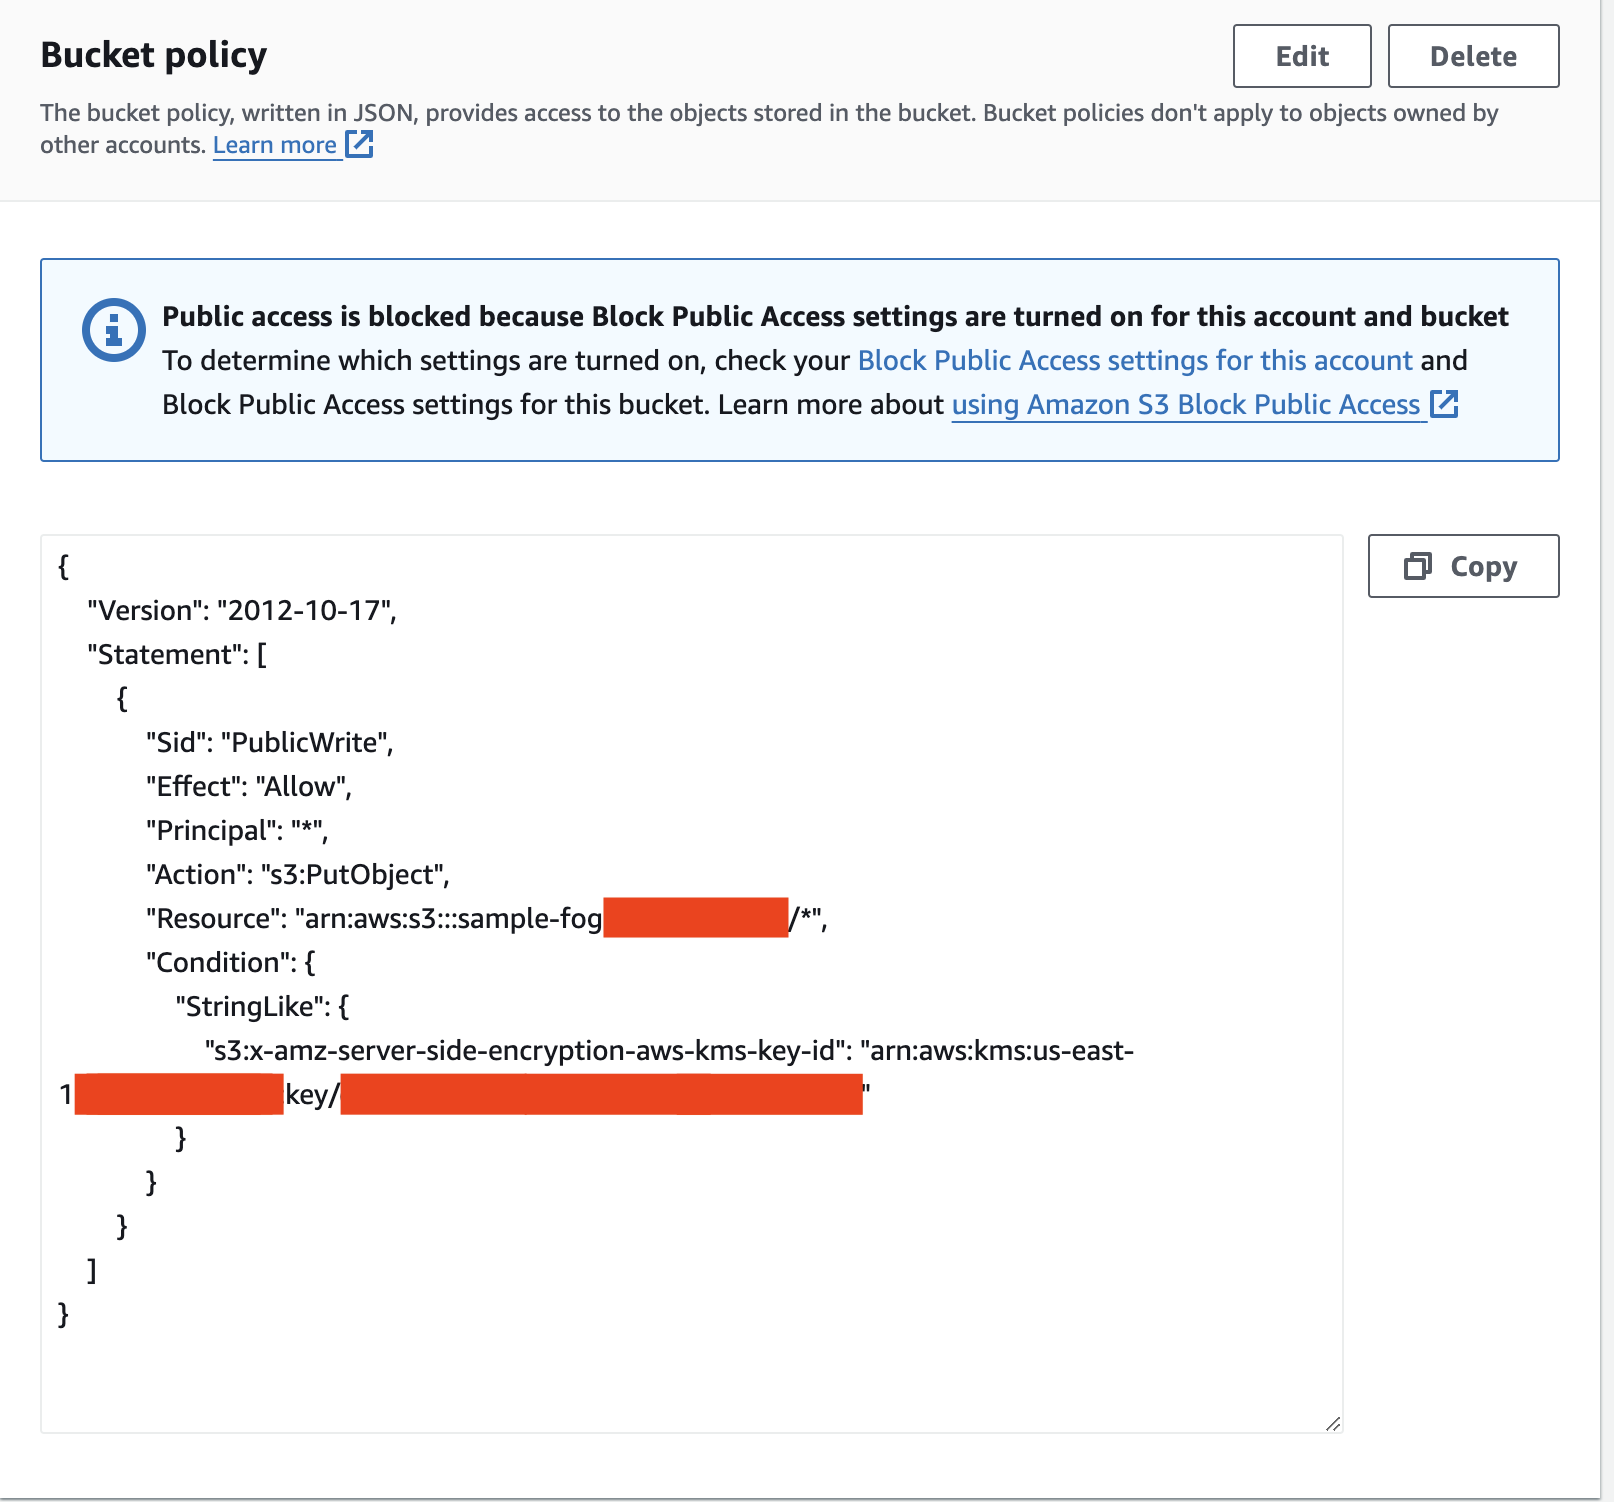Click the s3:PutObject action text

(x=351, y=874)
